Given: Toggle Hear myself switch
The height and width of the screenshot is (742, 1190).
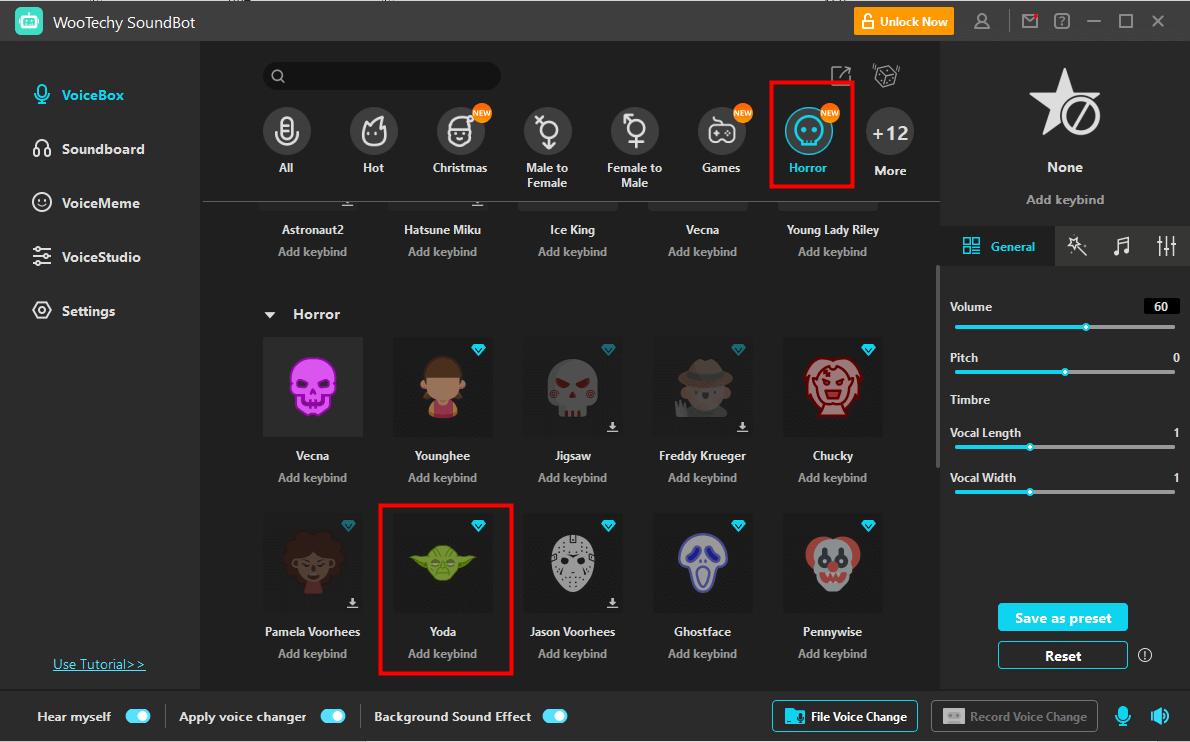Looking at the screenshot, I should [x=138, y=716].
